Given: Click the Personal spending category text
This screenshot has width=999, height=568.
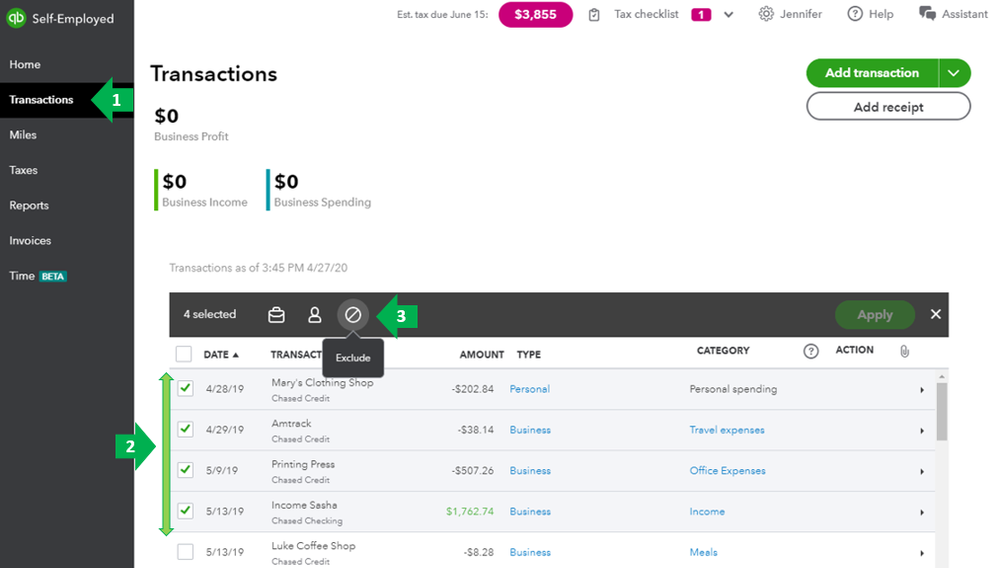Looking at the screenshot, I should (x=733, y=389).
